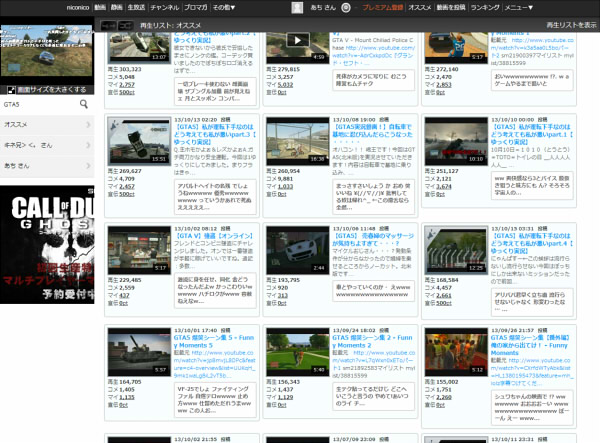
Task: Click mylist count 2,457 link
Action: (x=127, y=187)
